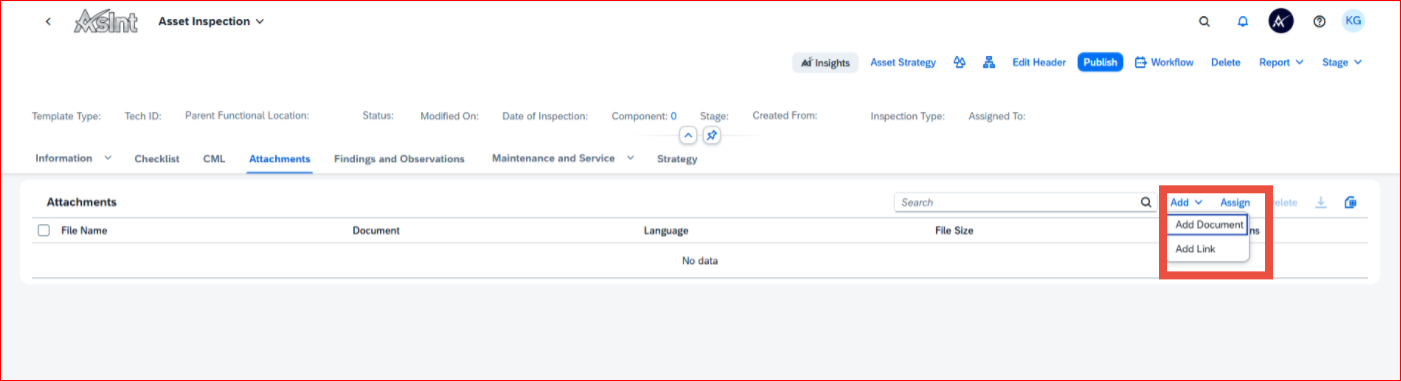Viewport: 1401px width, 381px height.
Task: Expand the Information tab arrow
Action: coord(108,158)
